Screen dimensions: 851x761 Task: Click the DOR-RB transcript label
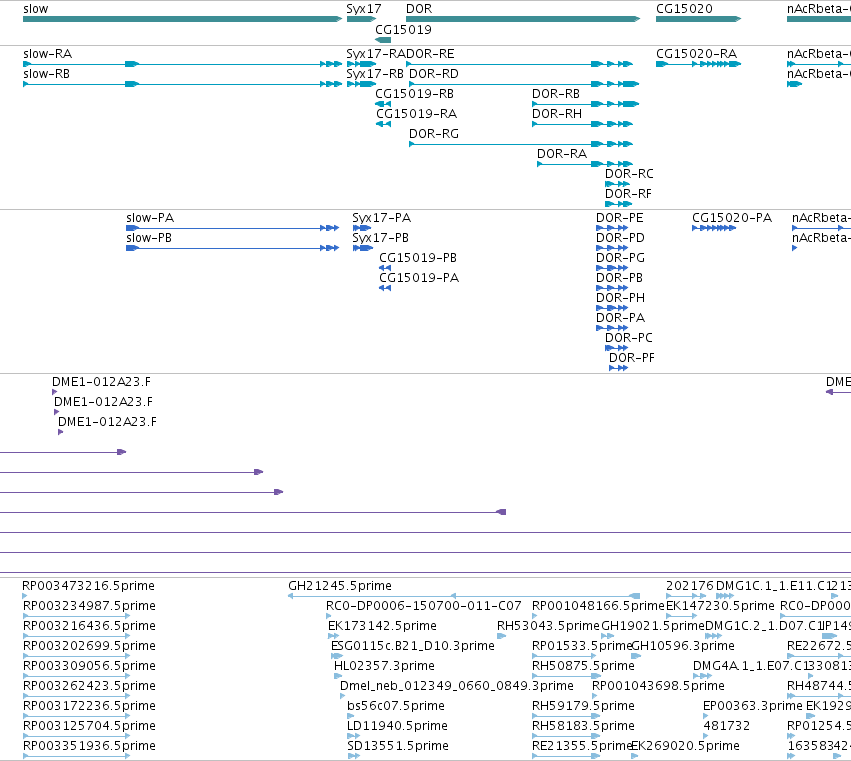[556, 94]
